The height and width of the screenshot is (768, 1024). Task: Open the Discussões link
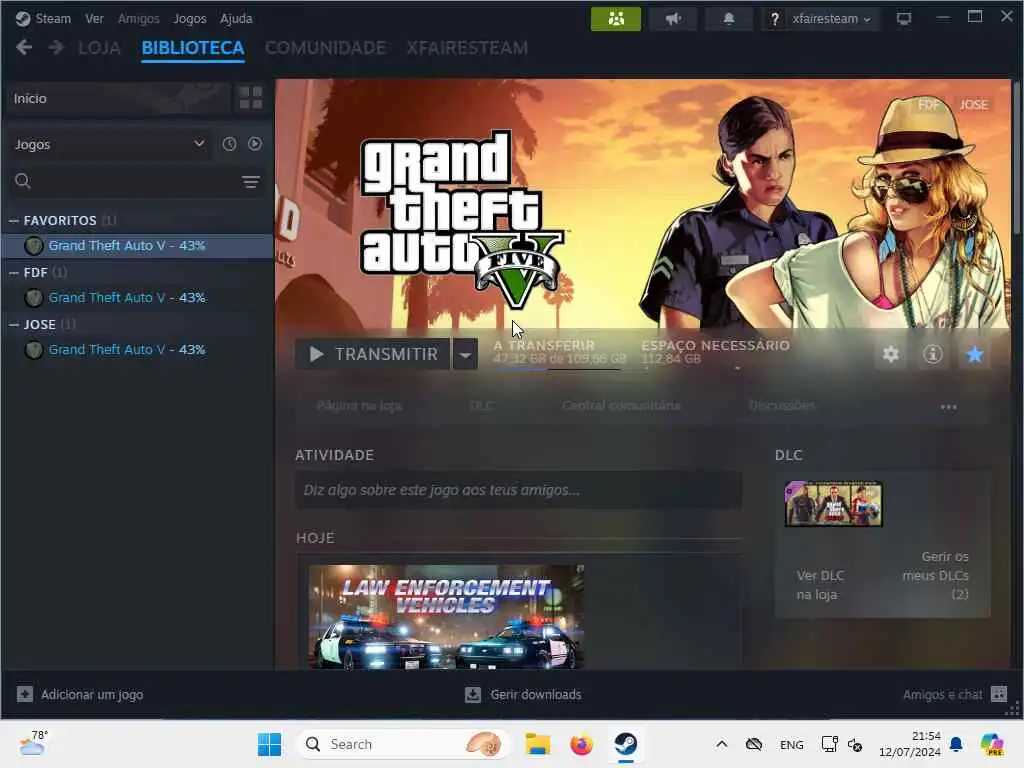pos(782,406)
